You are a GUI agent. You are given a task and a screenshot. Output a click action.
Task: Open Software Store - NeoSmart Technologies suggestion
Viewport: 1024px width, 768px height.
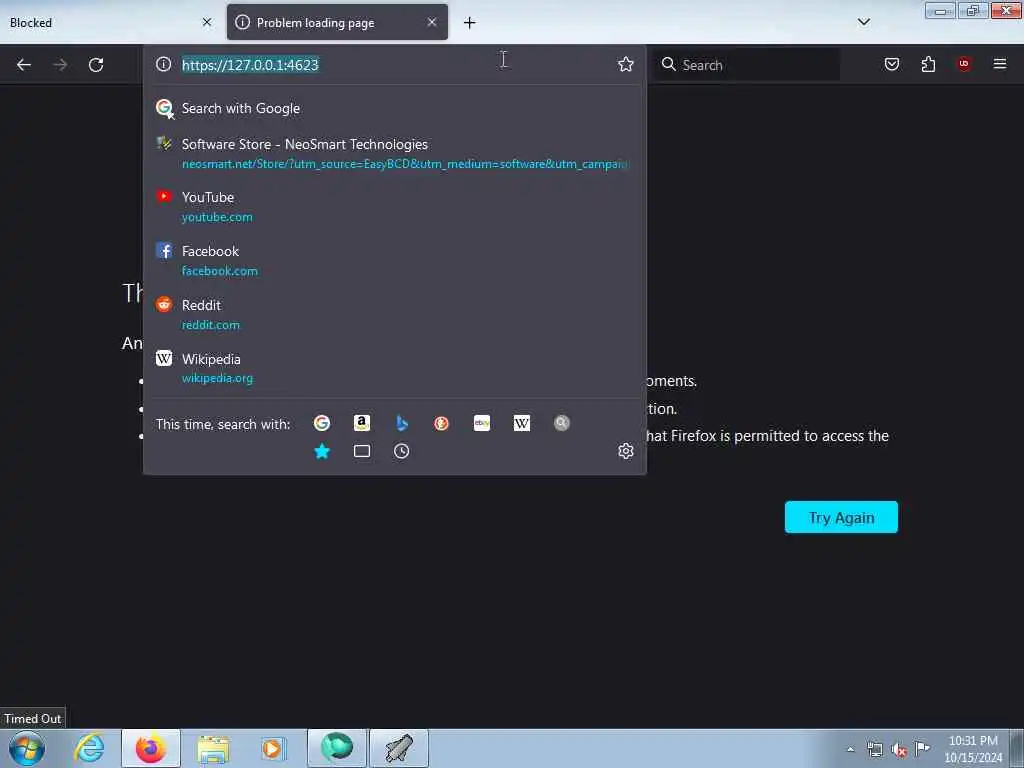[394, 153]
